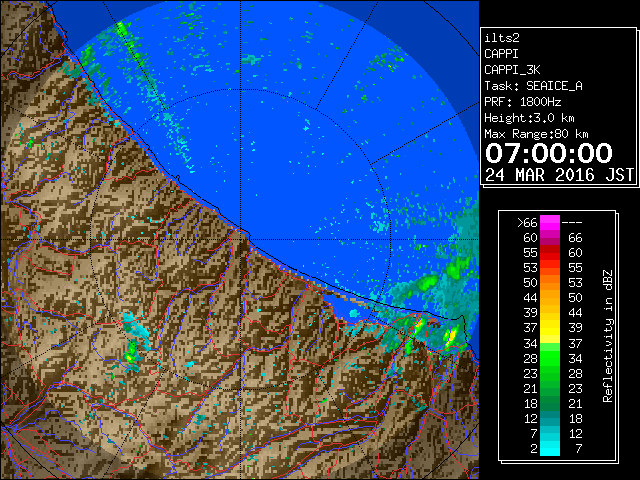
Task: Select the 'CAPPI_3K' product name text
Action: coord(512,70)
